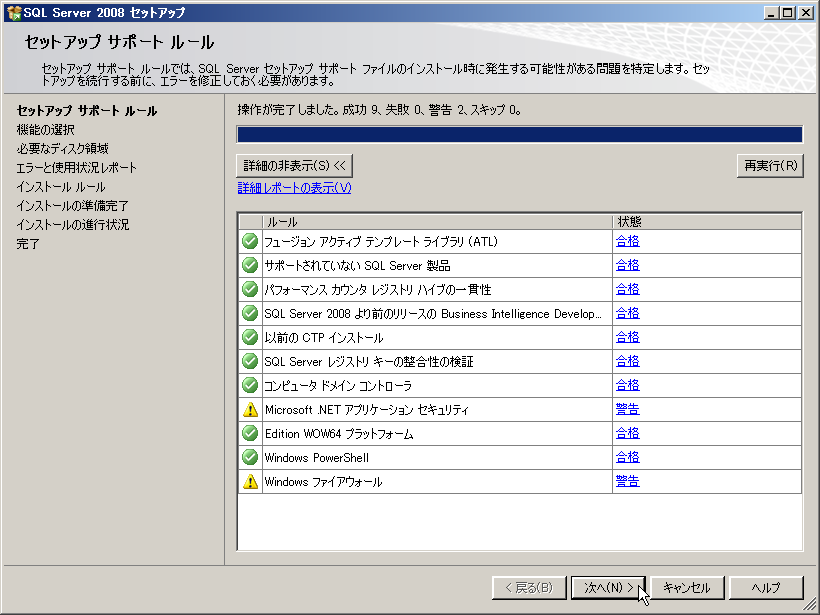The height and width of the screenshot is (615, 820).
Task: Click rule text Windows ファイアウォール
Action: (x=323, y=482)
